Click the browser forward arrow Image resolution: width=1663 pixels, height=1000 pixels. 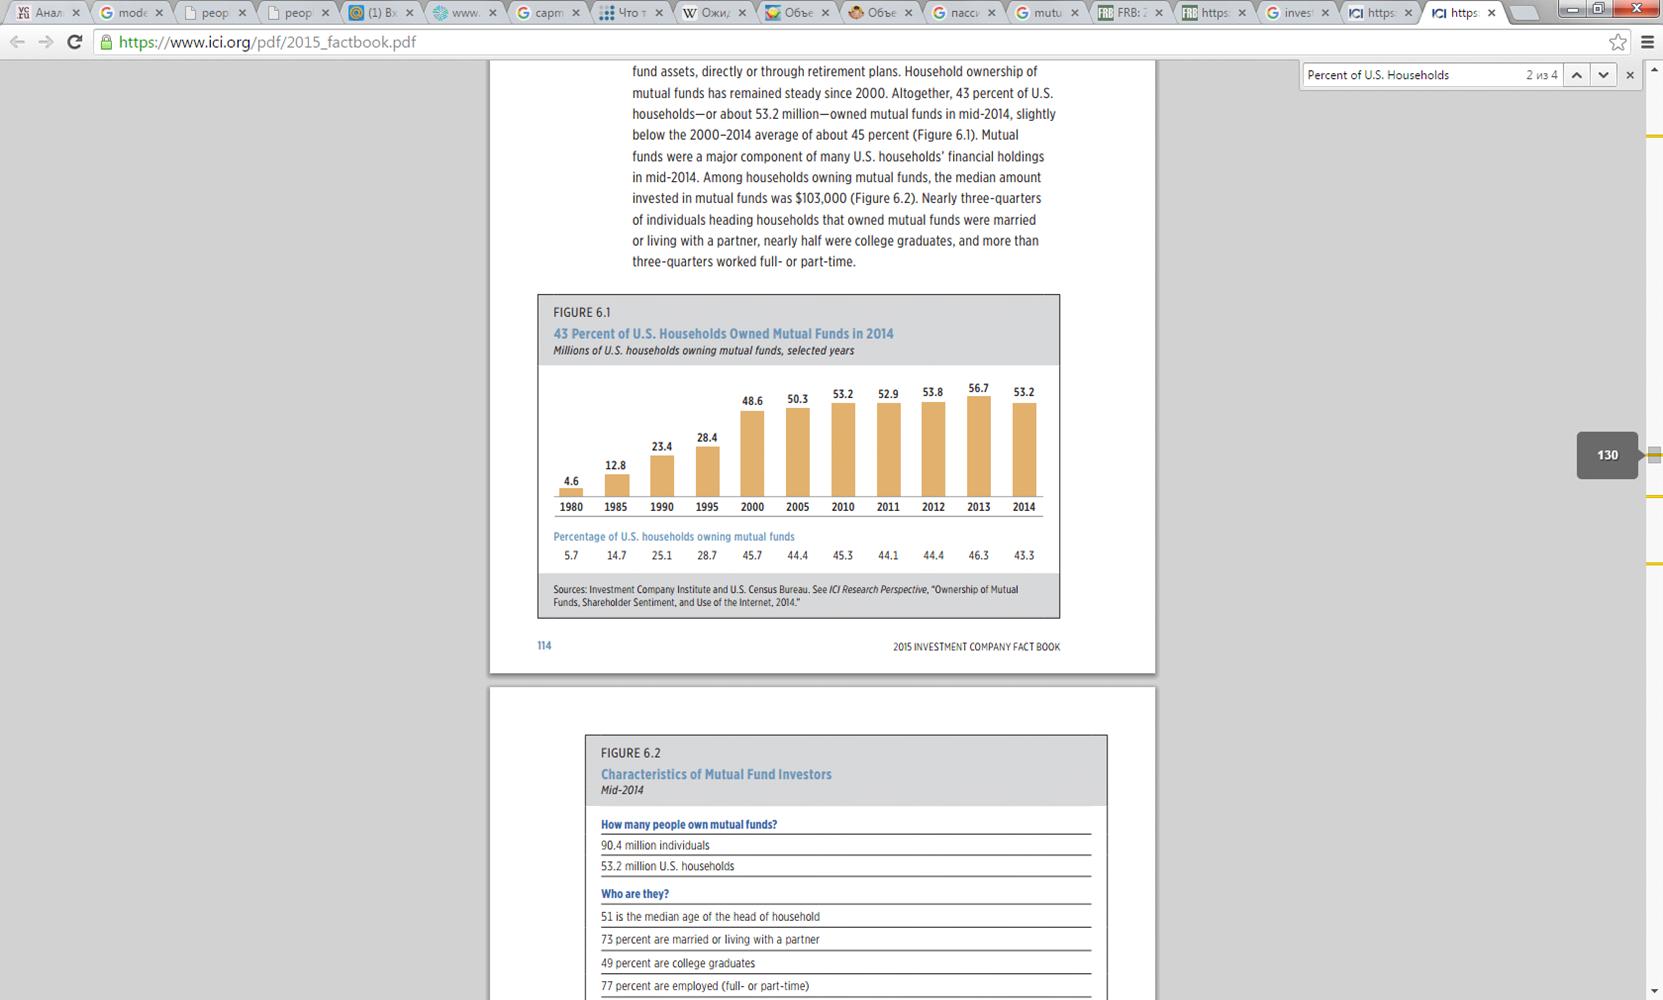click(x=45, y=42)
